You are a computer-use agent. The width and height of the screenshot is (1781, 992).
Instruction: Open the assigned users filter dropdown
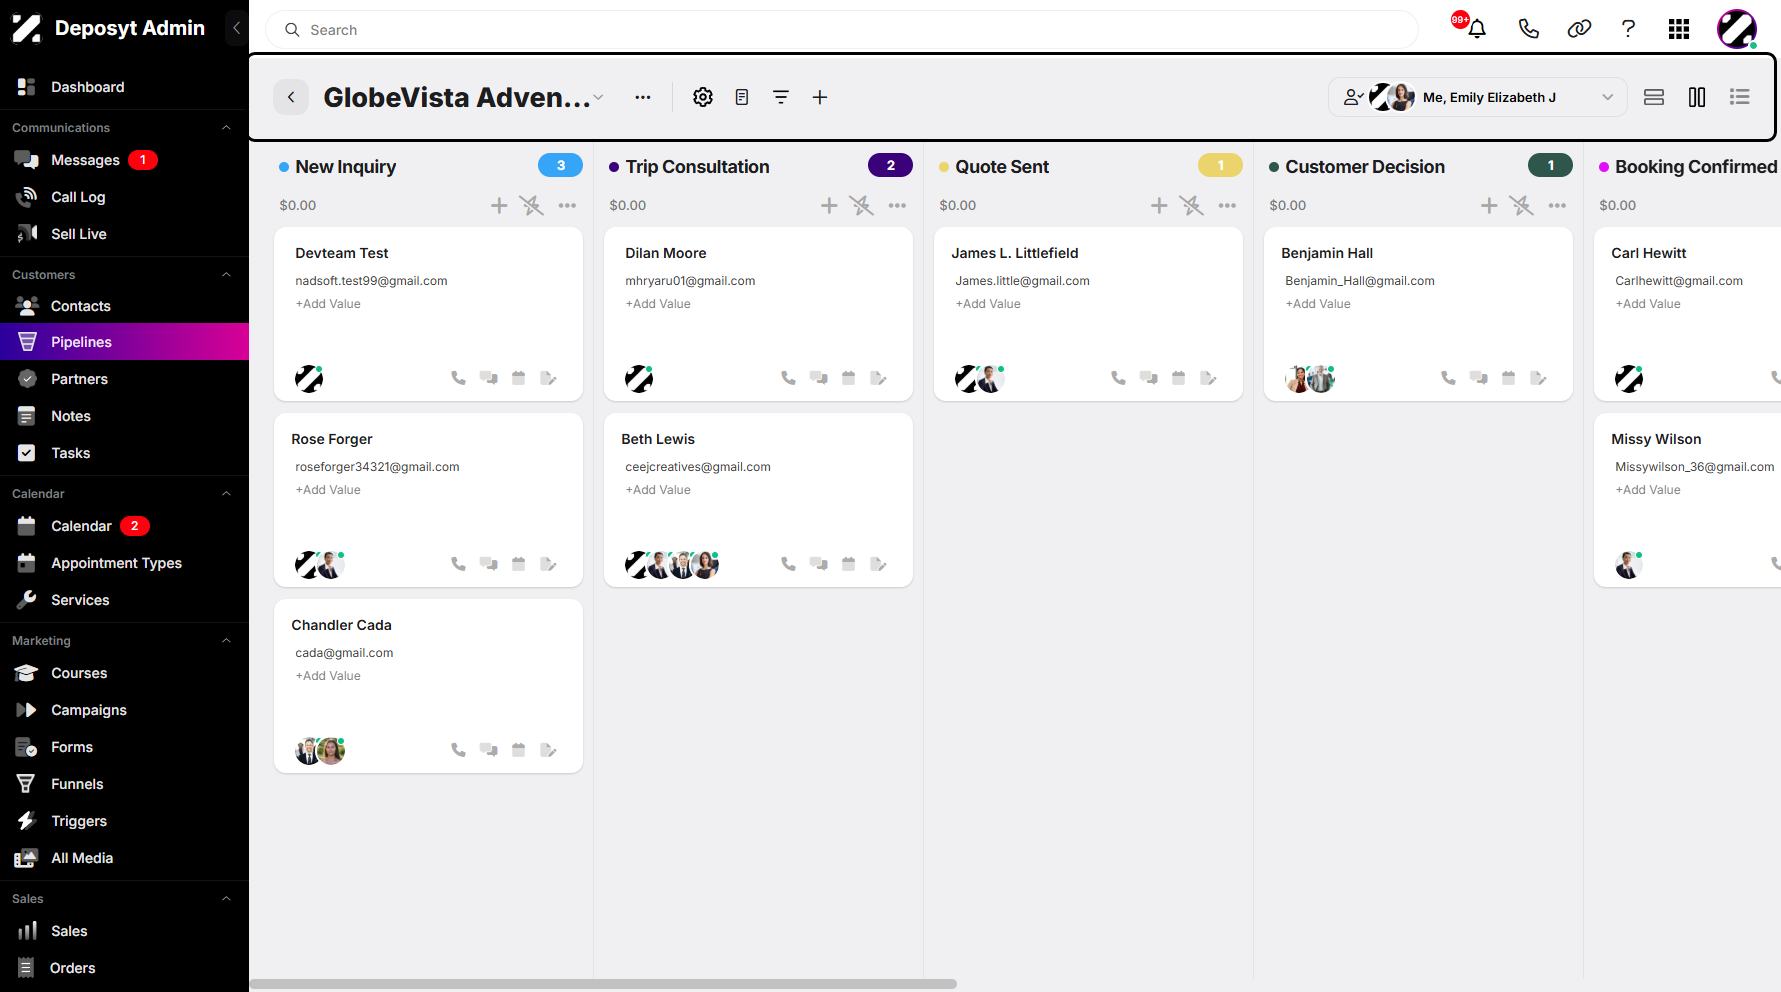coord(1478,97)
